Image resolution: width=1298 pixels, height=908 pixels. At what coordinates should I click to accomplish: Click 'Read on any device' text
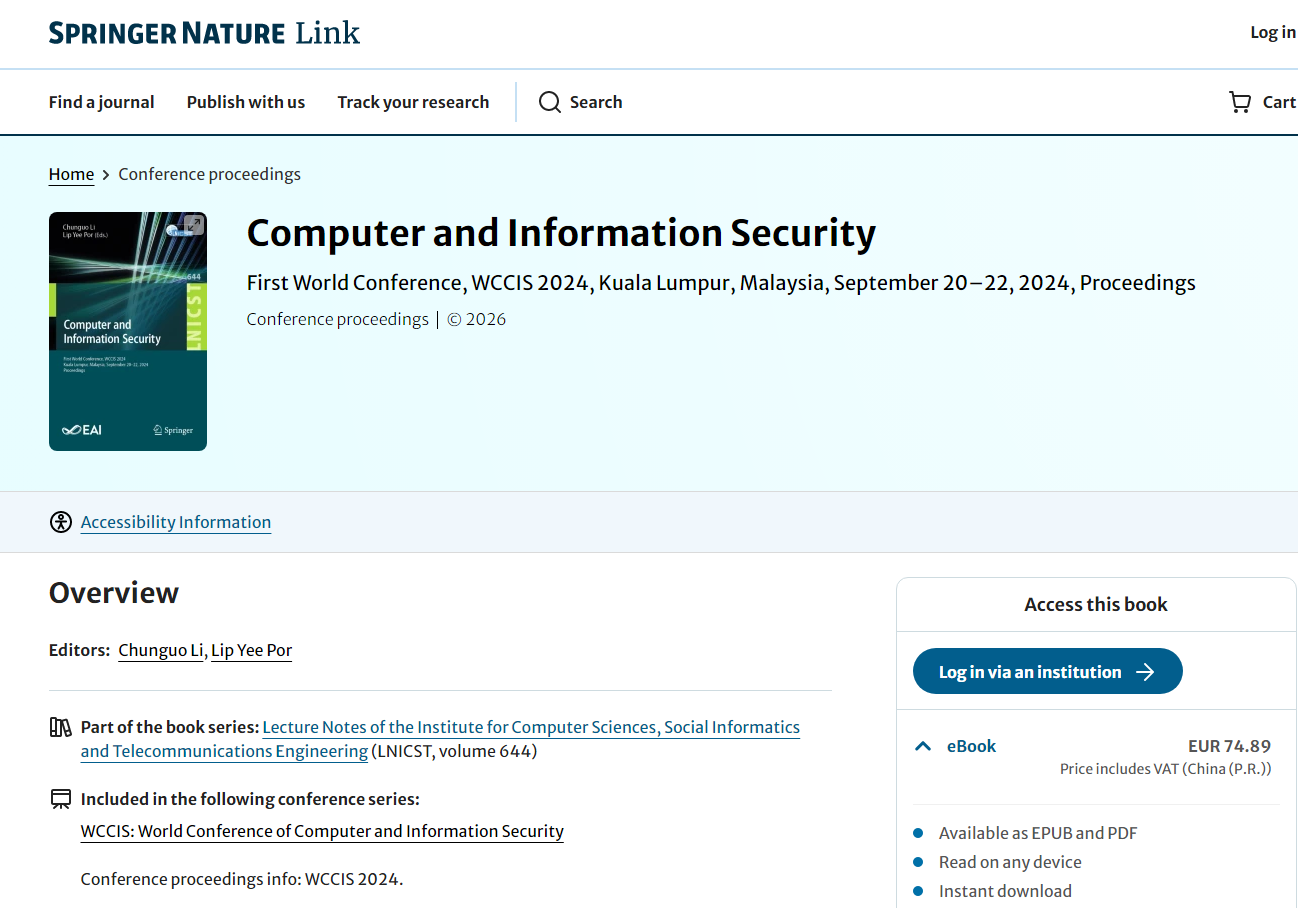(x=1010, y=862)
